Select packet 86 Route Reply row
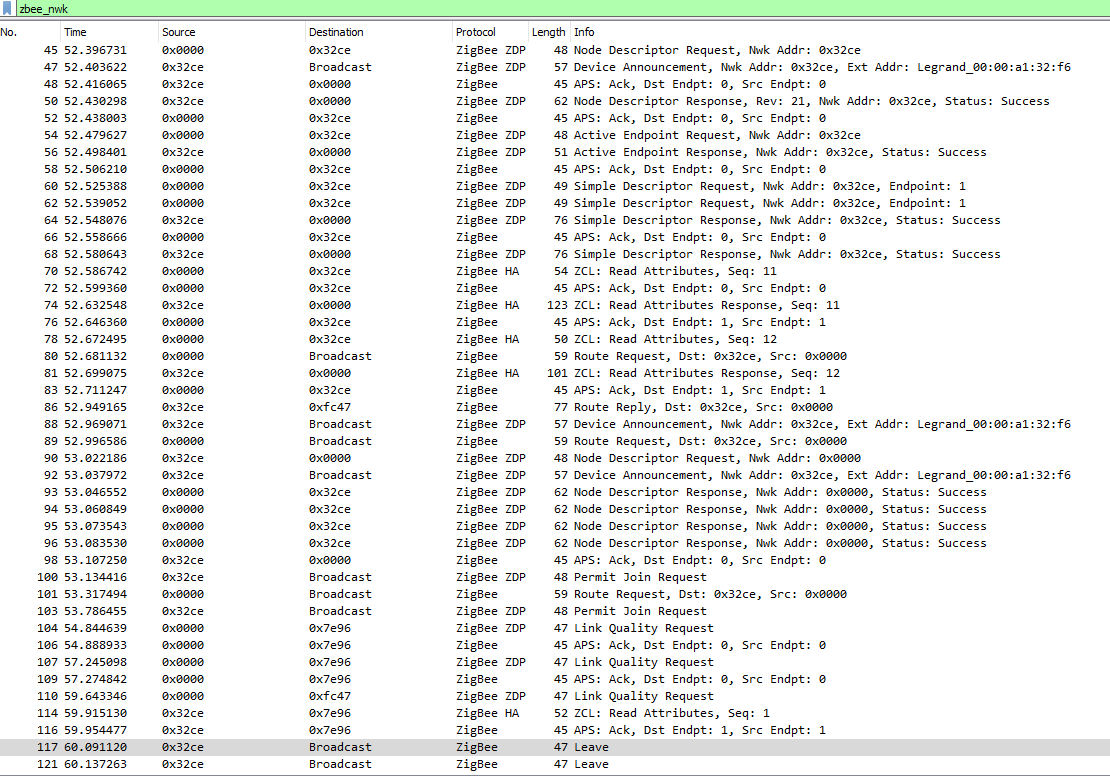The image size is (1110, 776). point(555,407)
